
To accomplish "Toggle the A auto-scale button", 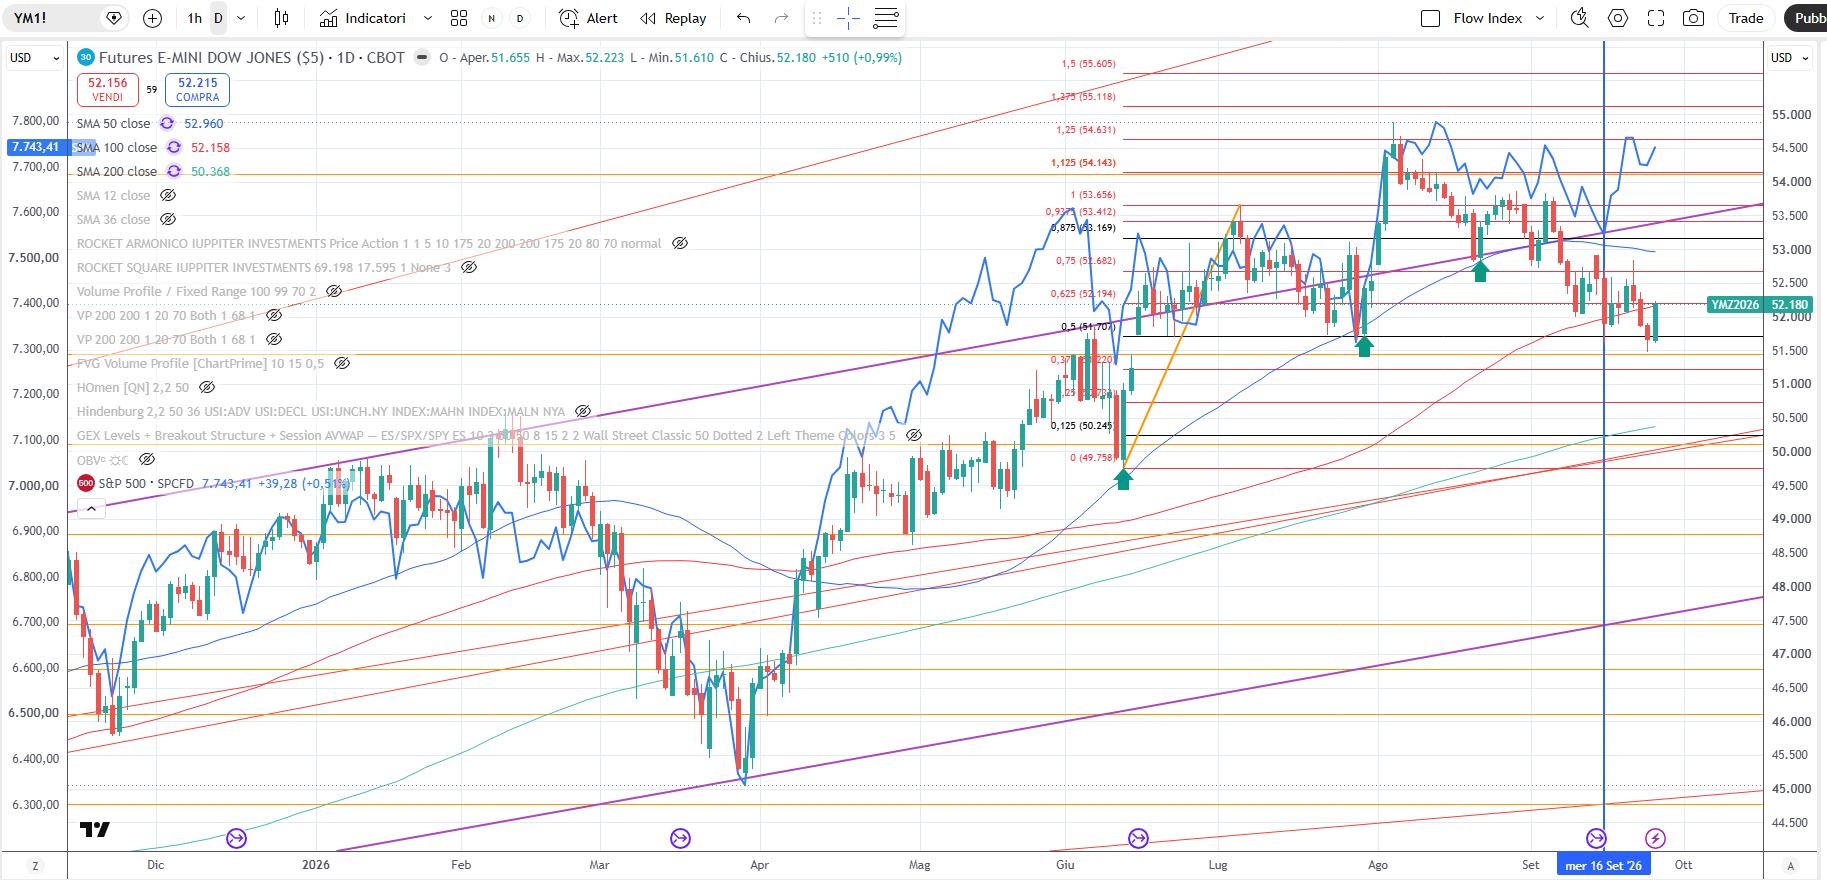I will click(x=1791, y=865).
